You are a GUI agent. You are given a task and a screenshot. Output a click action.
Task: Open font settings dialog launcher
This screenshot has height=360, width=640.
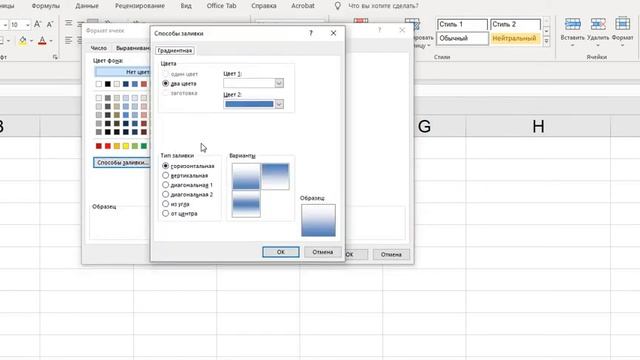(x=55, y=58)
